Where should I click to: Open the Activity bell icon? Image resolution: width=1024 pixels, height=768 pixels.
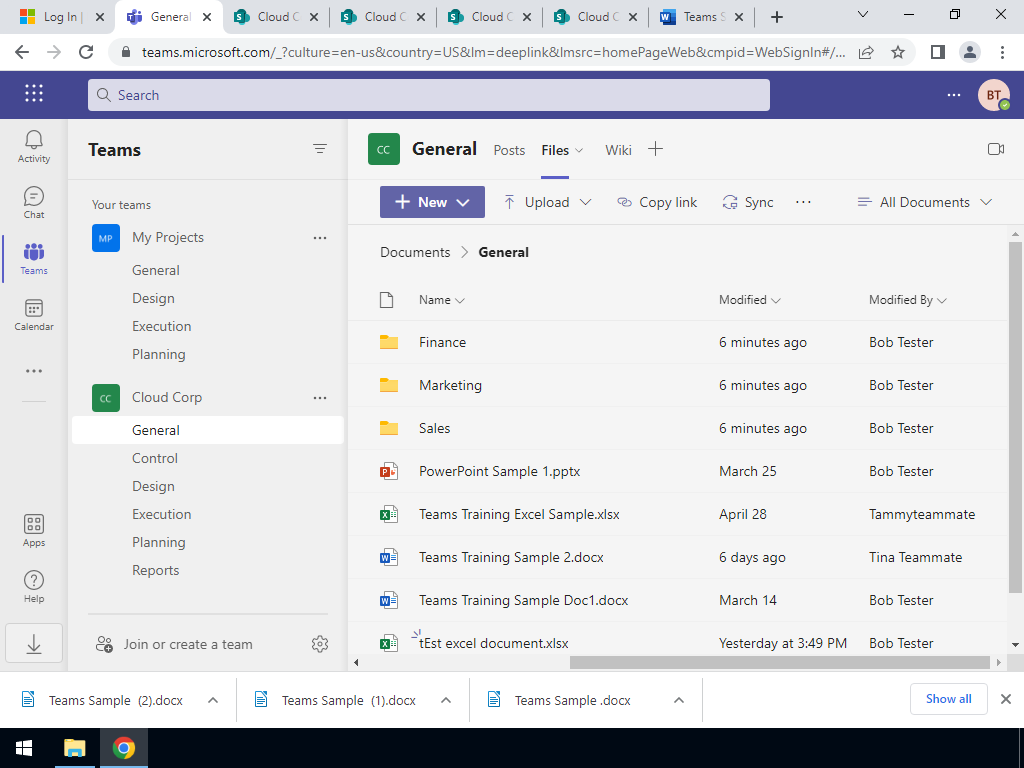coord(34,146)
